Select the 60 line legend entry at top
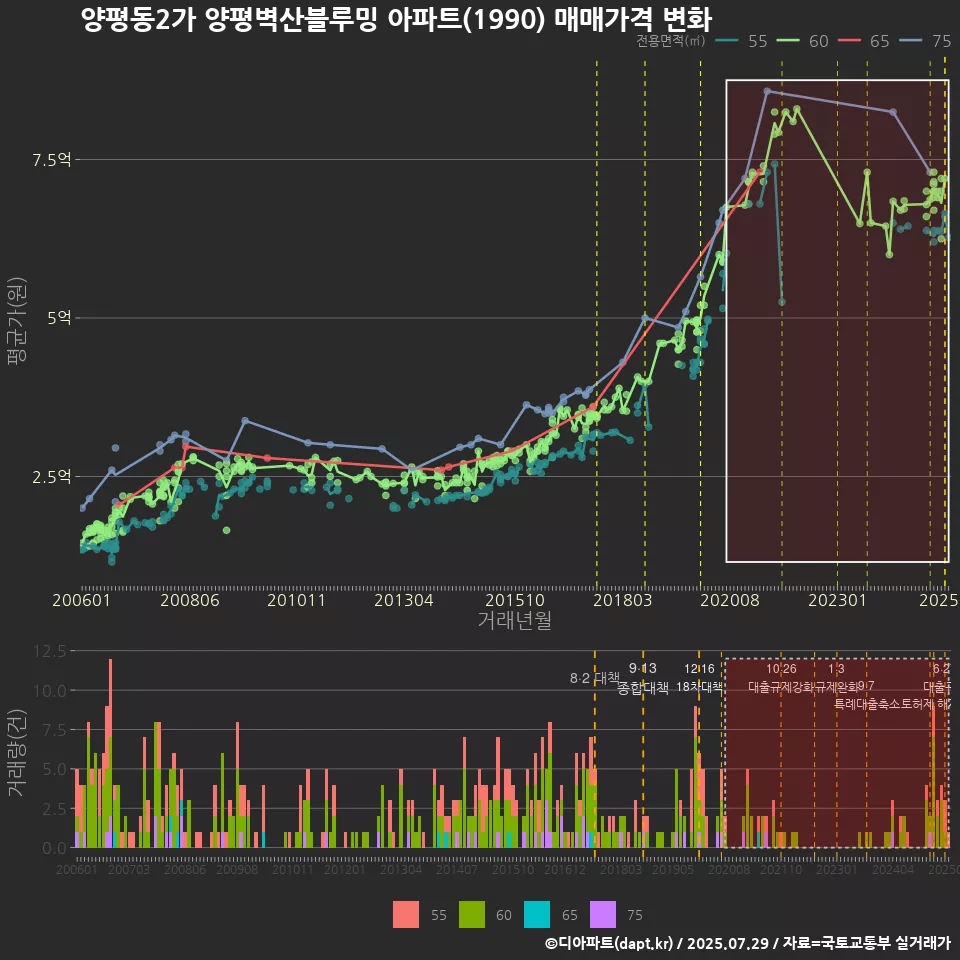The height and width of the screenshot is (960, 960). [802, 41]
